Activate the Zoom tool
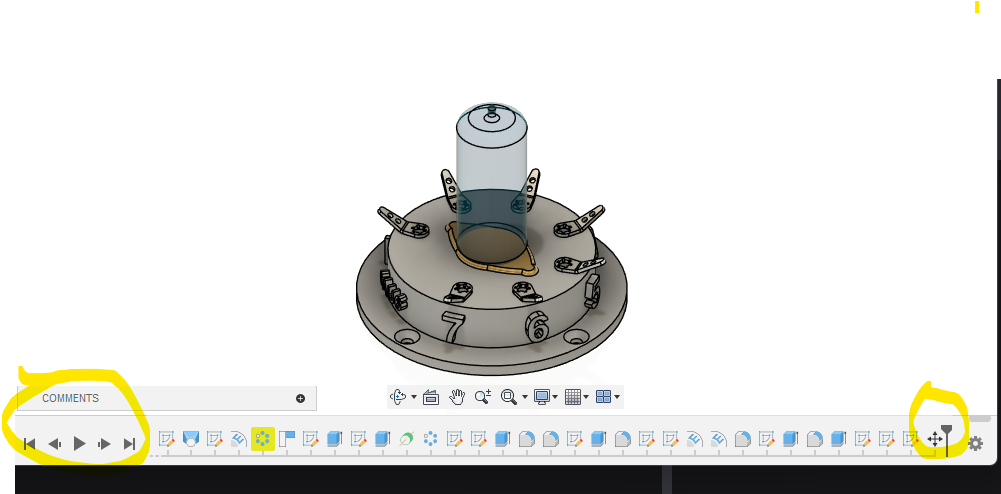This screenshot has height=494, width=1001. 483,397
